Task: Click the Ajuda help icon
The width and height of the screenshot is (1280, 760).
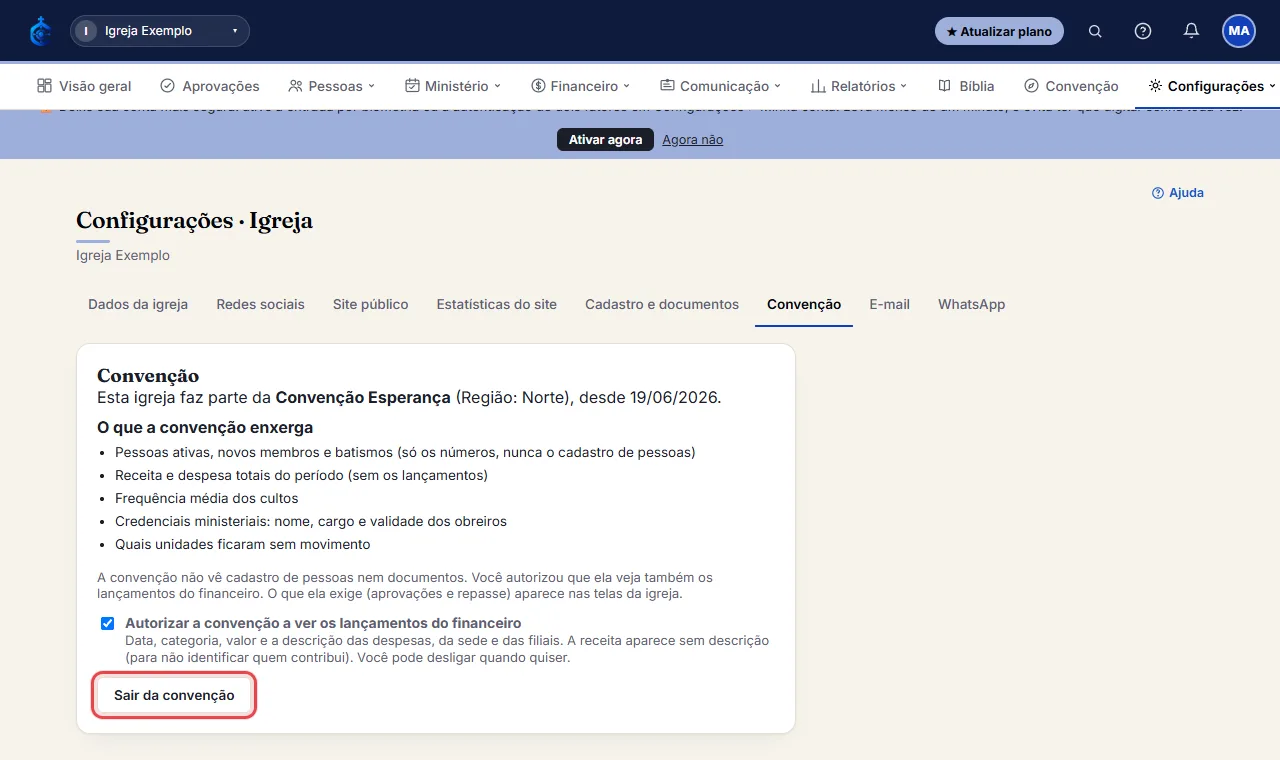Action: pyautogui.click(x=1158, y=193)
